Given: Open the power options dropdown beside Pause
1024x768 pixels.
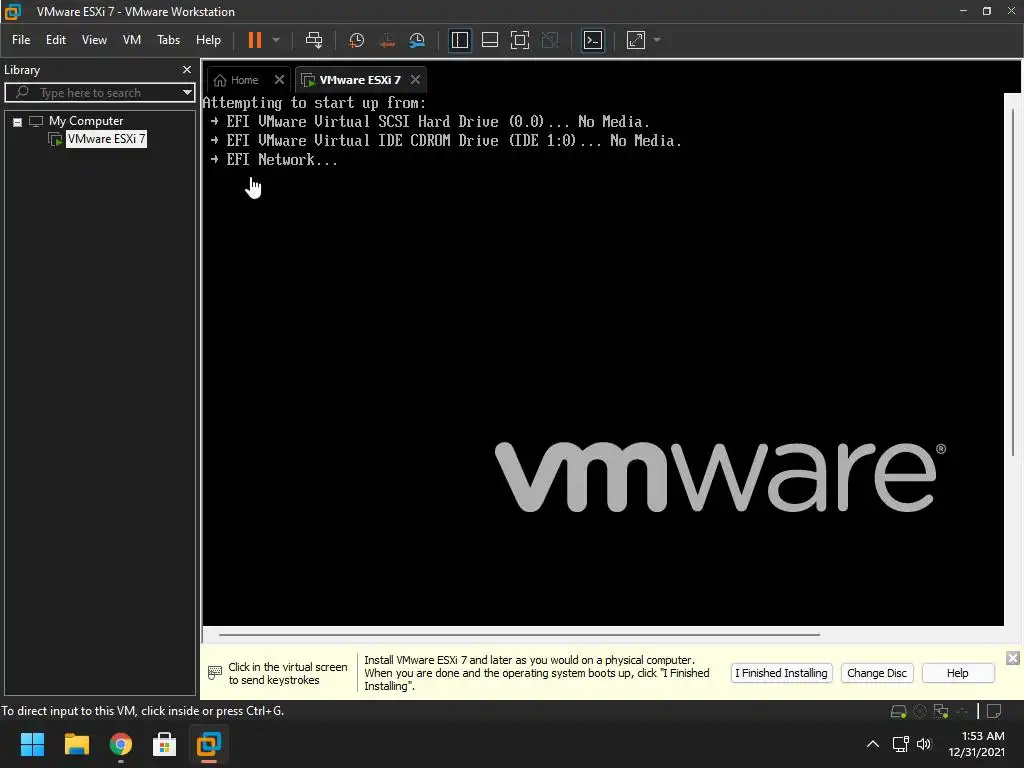Looking at the screenshot, I should (276, 40).
